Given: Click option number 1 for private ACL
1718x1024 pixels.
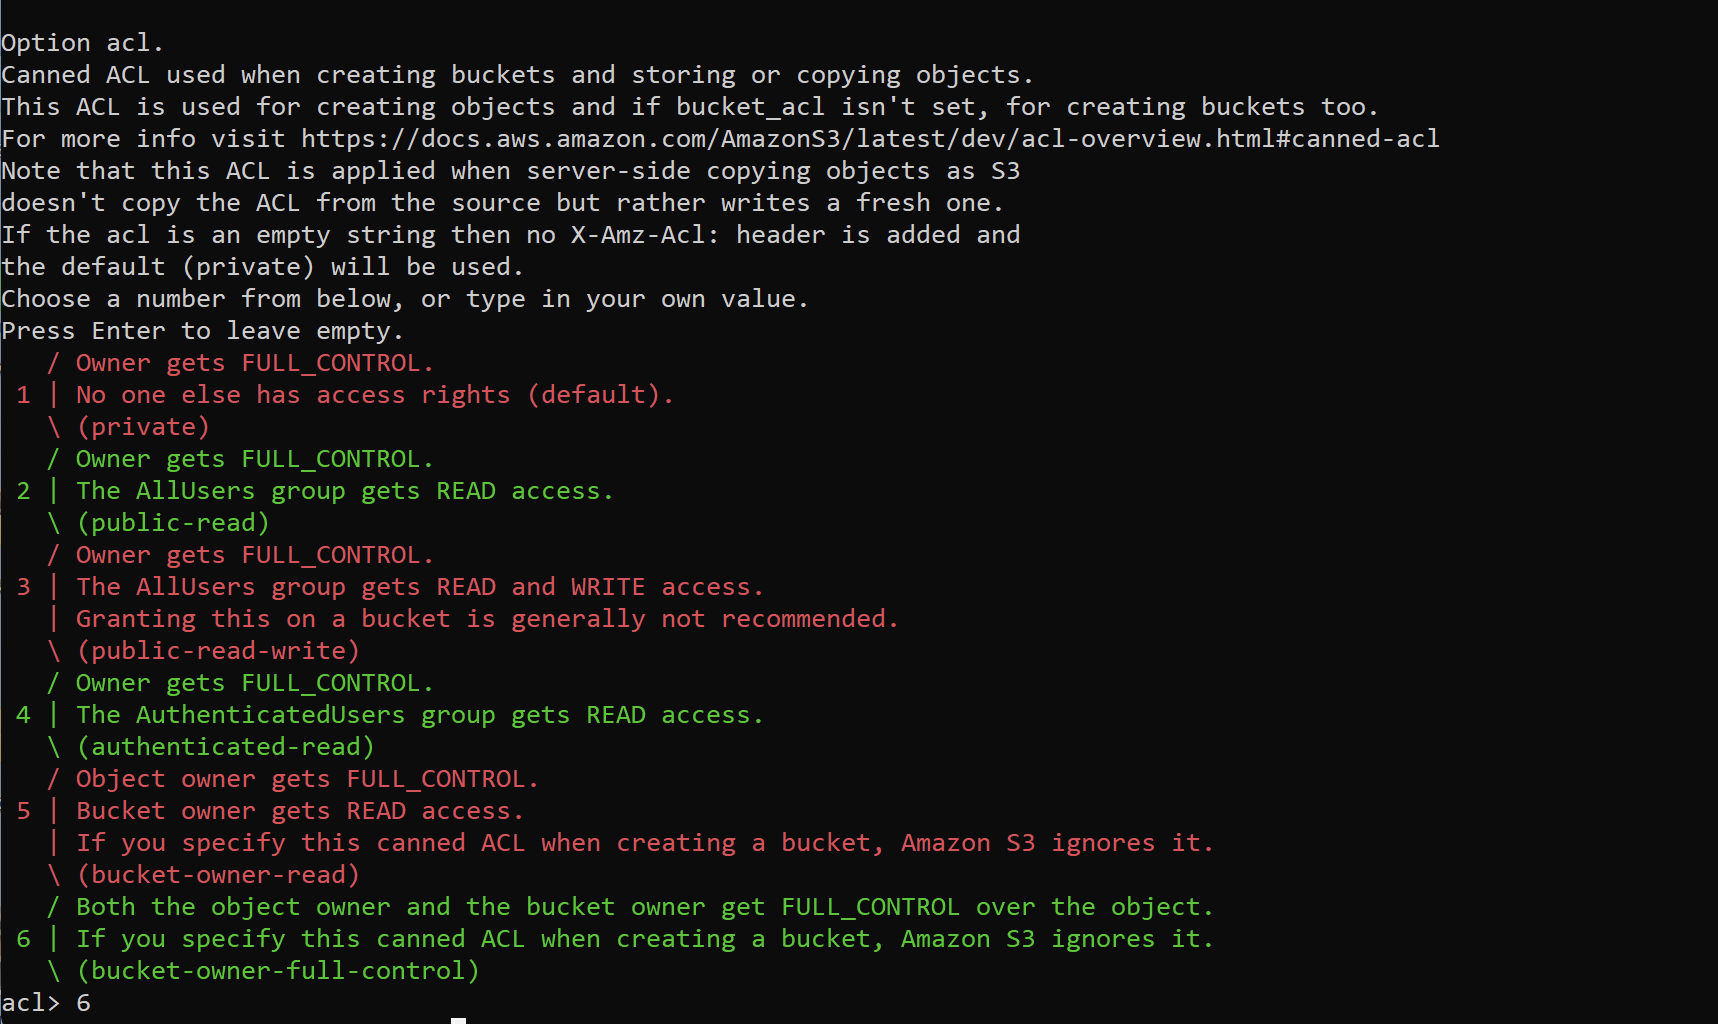Looking at the screenshot, I should 23,395.
